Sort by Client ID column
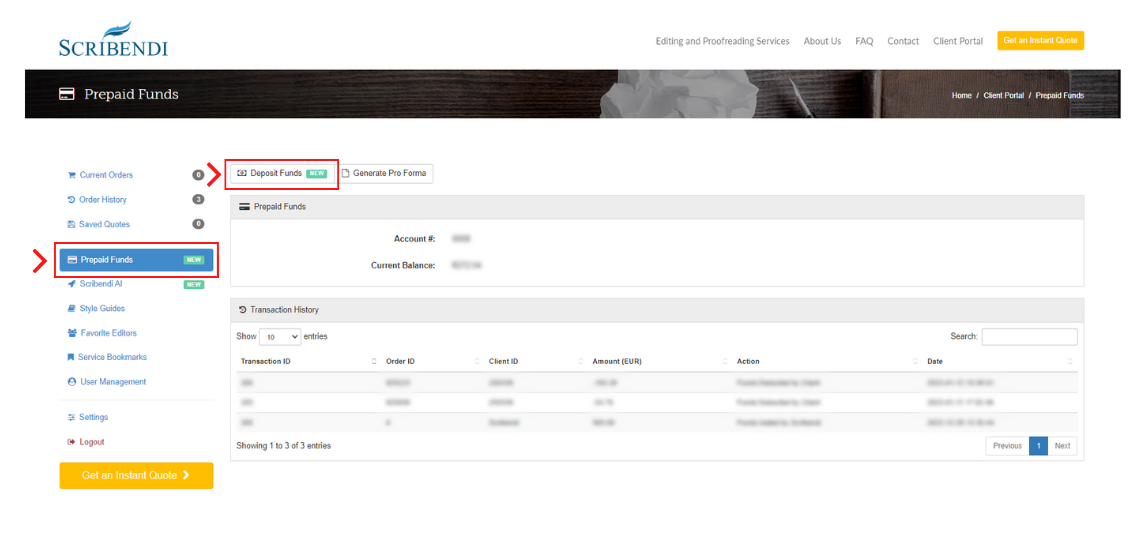The height and width of the screenshot is (539, 1131). point(535,361)
